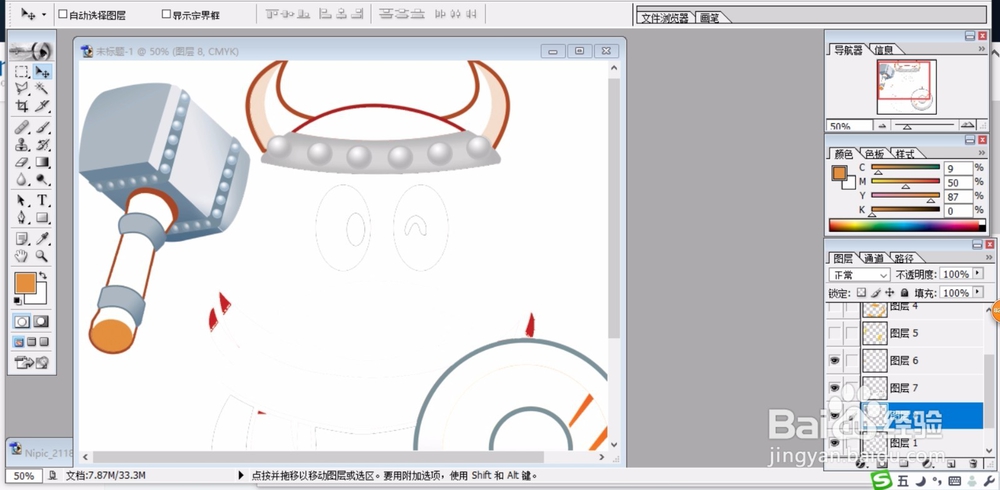1000x490 pixels.
Task: Click the CMYK color spectrum ramp
Action: pyautogui.click(x=906, y=225)
